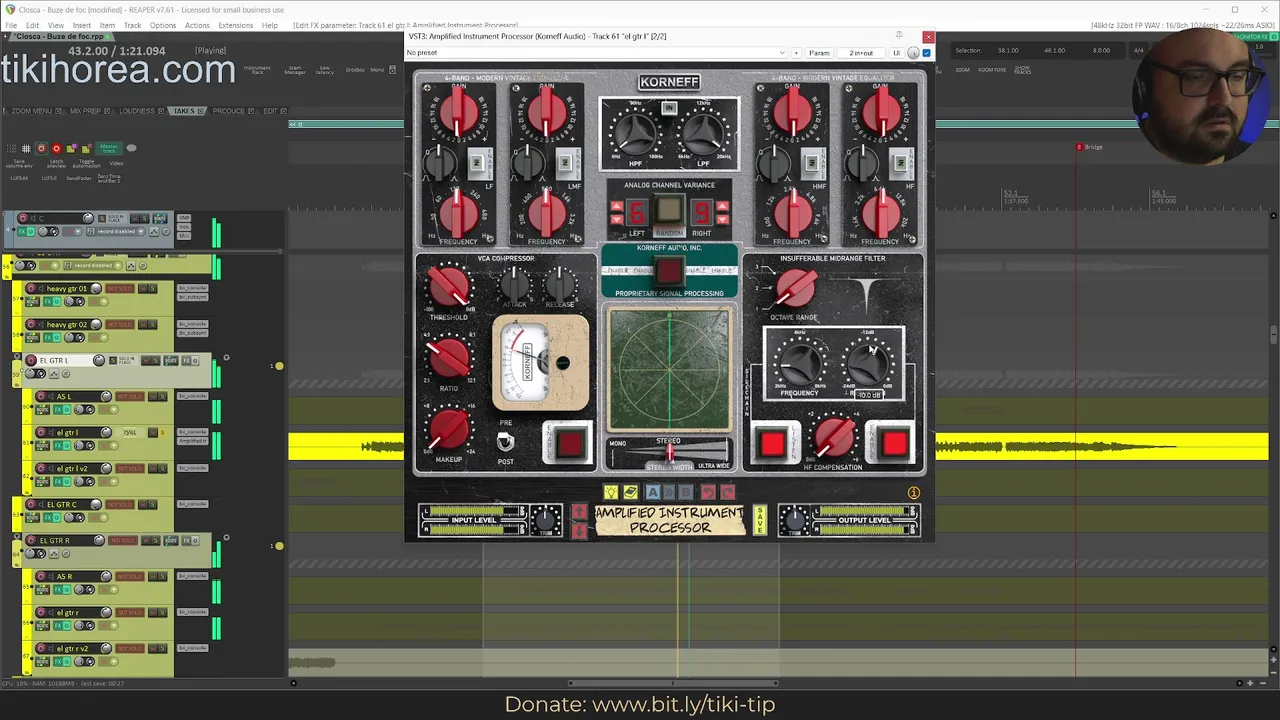The height and width of the screenshot is (720, 1280).
Task: Toggle the HMF band ENABLE switch
Action: [812, 162]
